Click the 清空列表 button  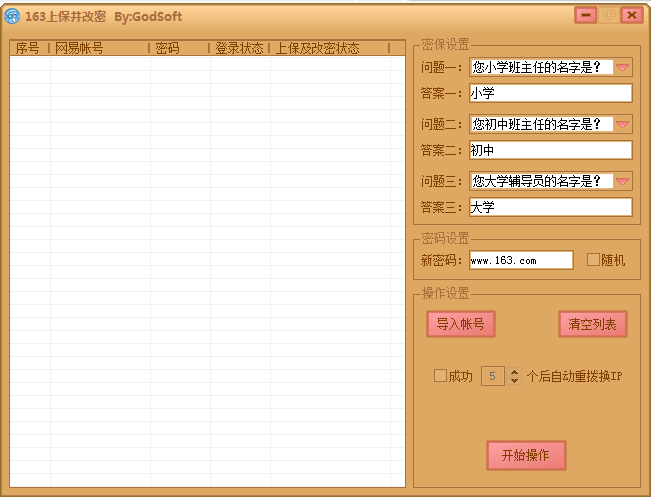pyautogui.click(x=592, y=324)
